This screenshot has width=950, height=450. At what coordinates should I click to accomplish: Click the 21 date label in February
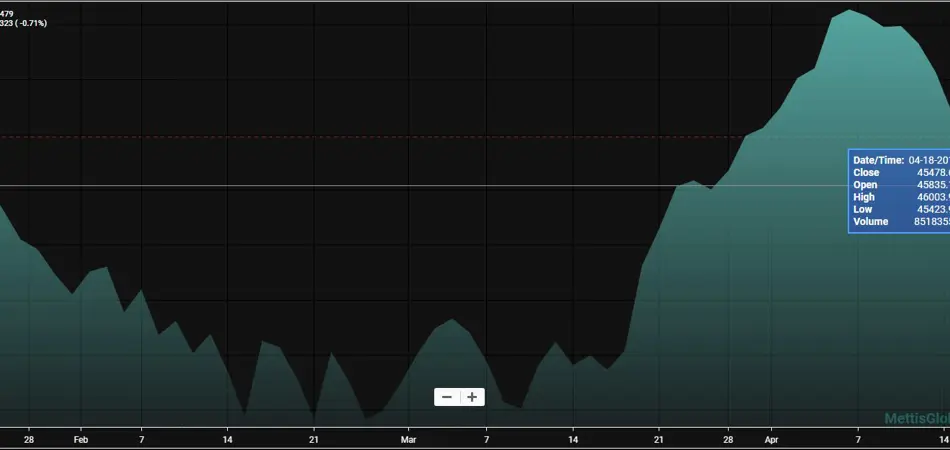314,439
